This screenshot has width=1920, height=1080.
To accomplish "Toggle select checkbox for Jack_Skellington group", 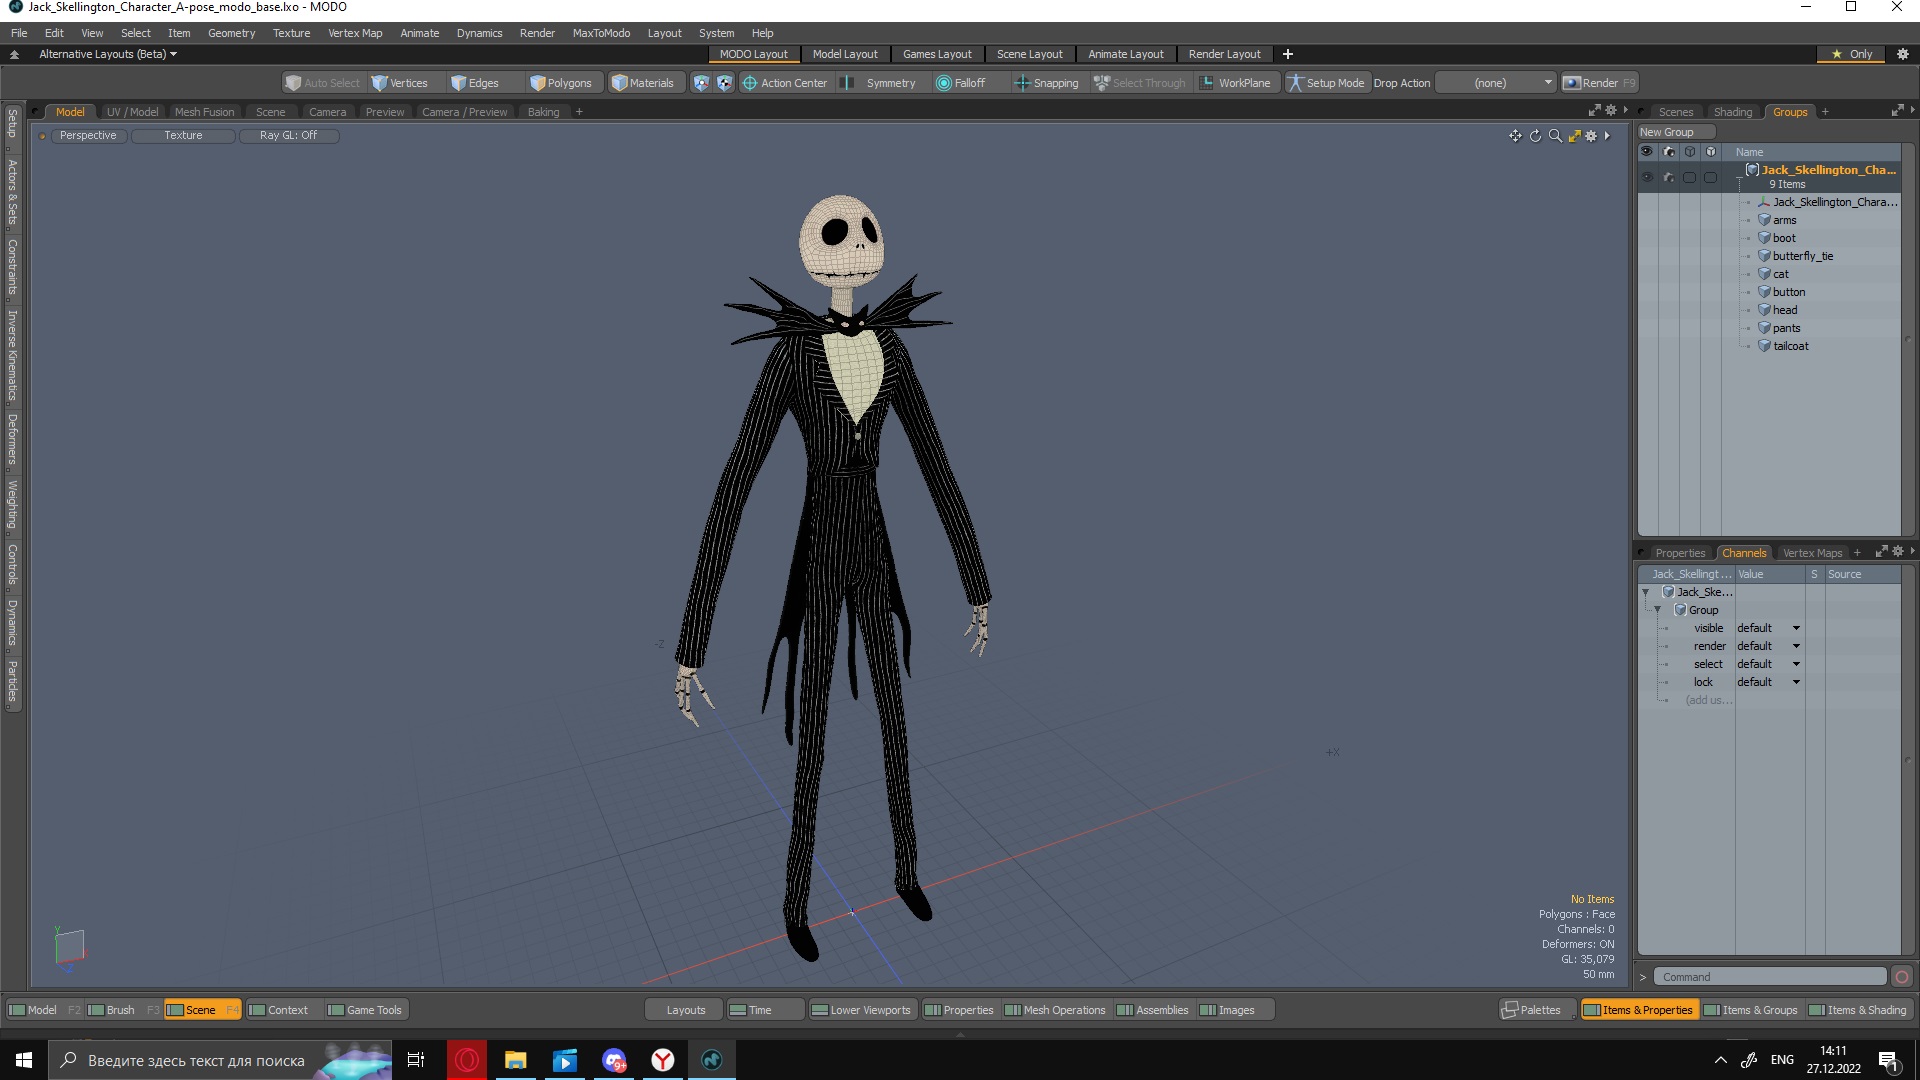I will (1689, 177).
